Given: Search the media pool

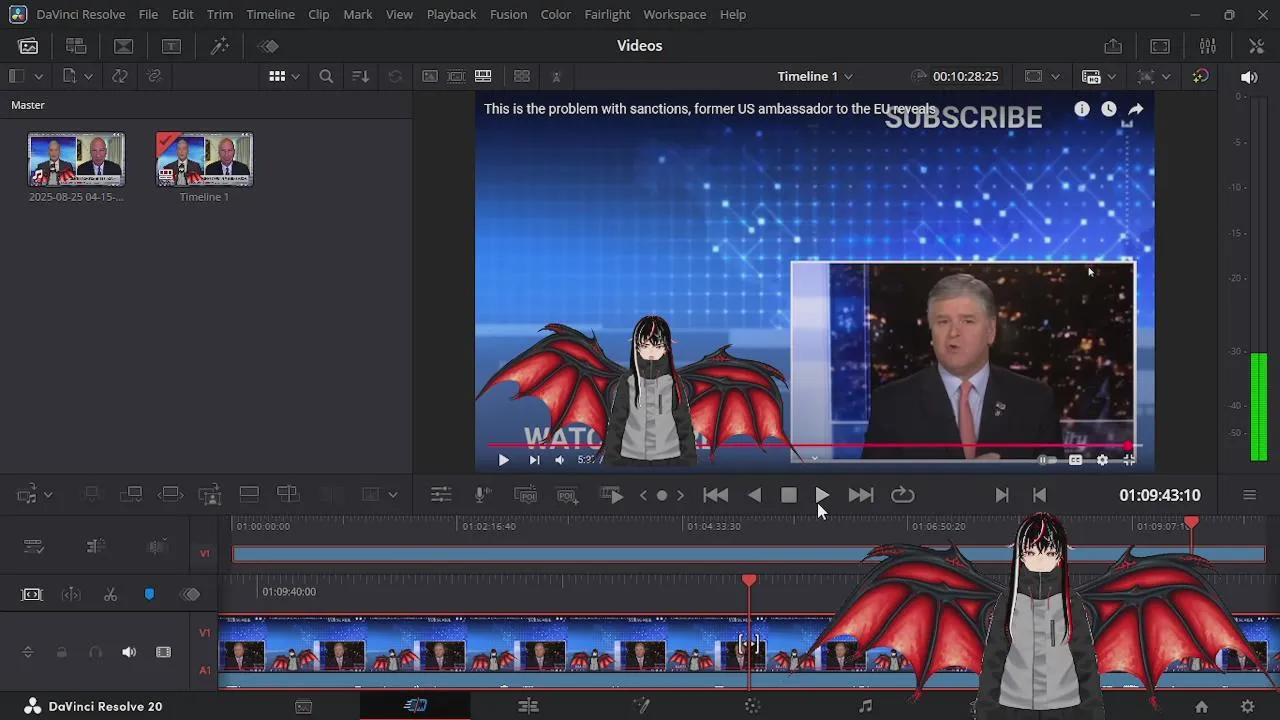Looking at the screenshot, I should tap(326, 76).
